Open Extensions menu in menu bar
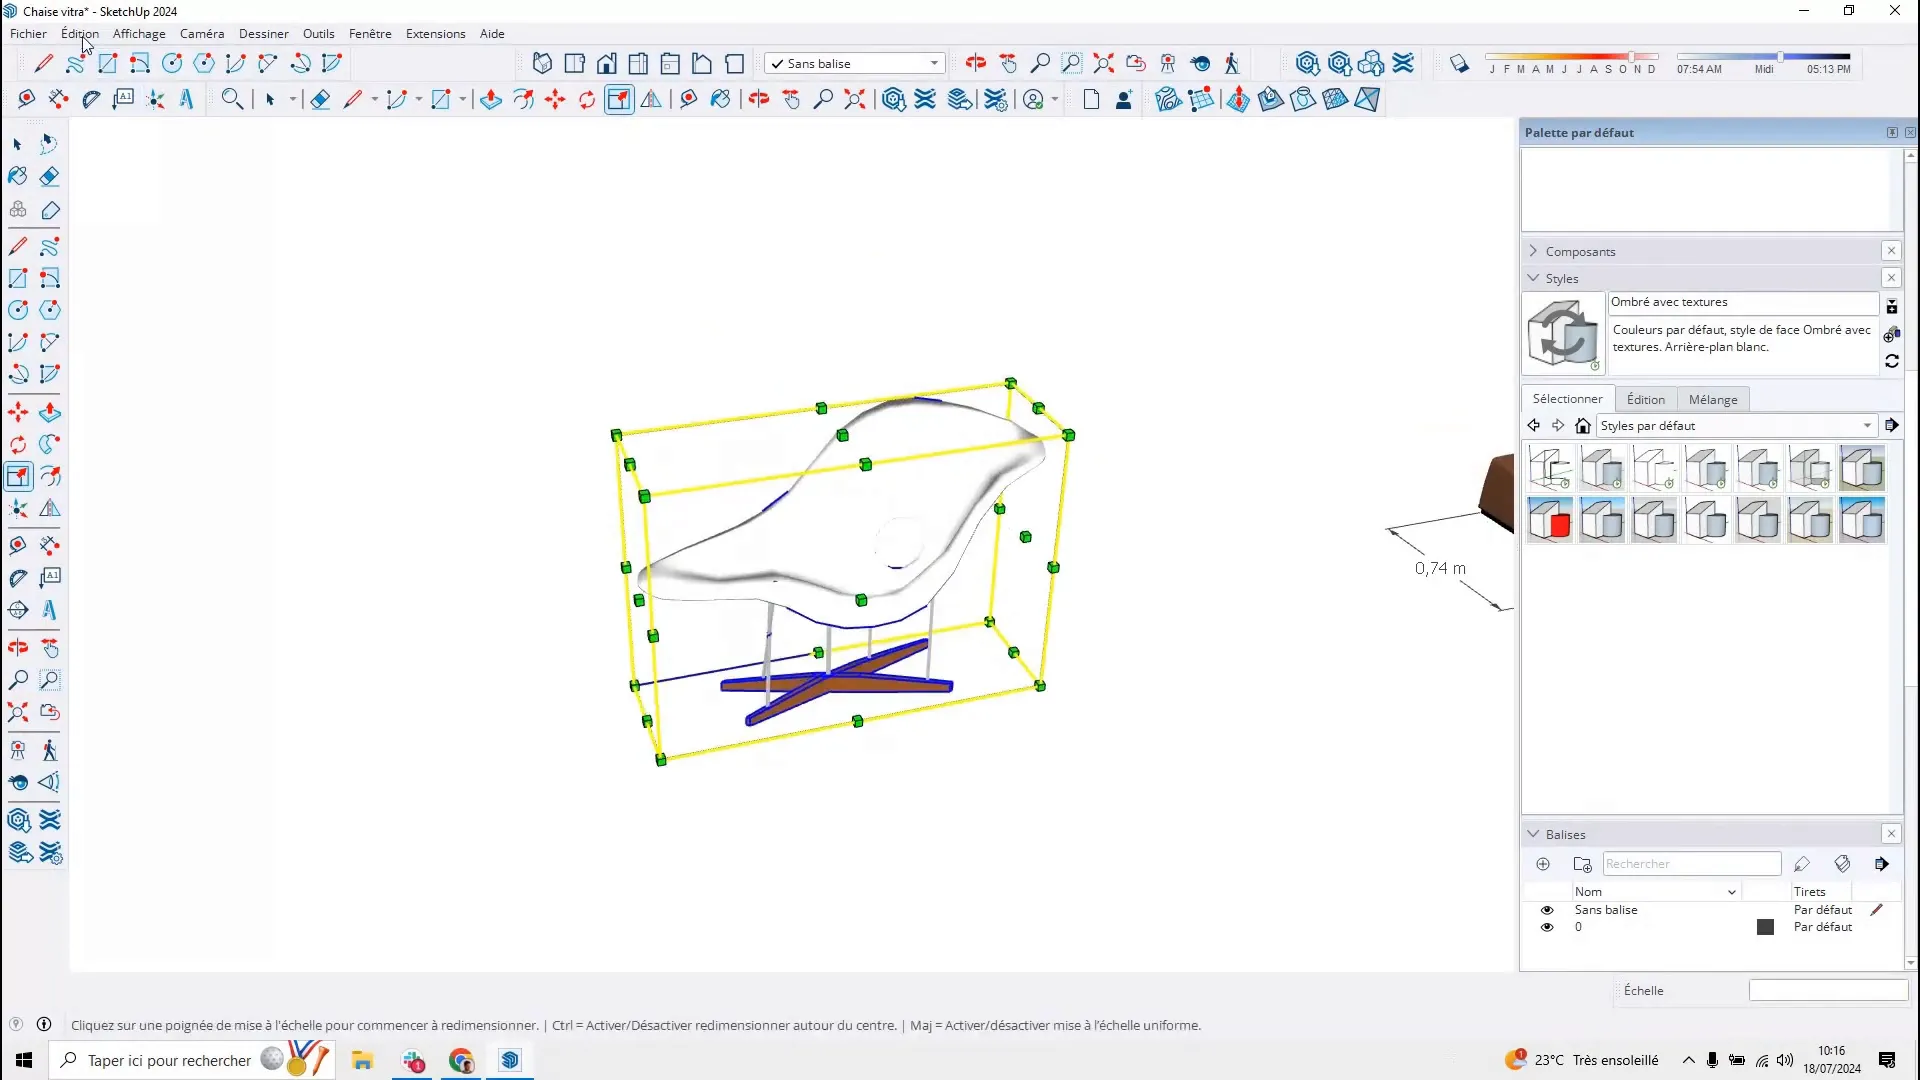 click(435, 33)
